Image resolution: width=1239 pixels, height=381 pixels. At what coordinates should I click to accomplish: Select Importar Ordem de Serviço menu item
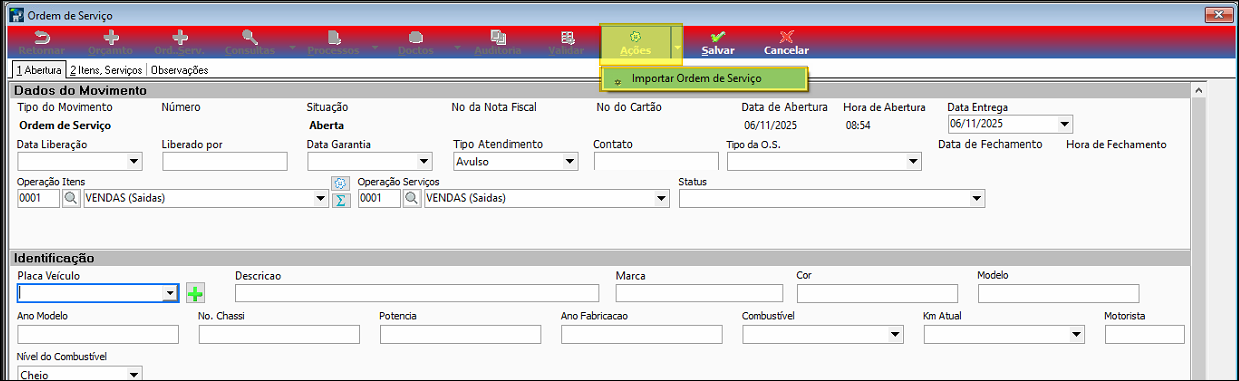(703, 78)
